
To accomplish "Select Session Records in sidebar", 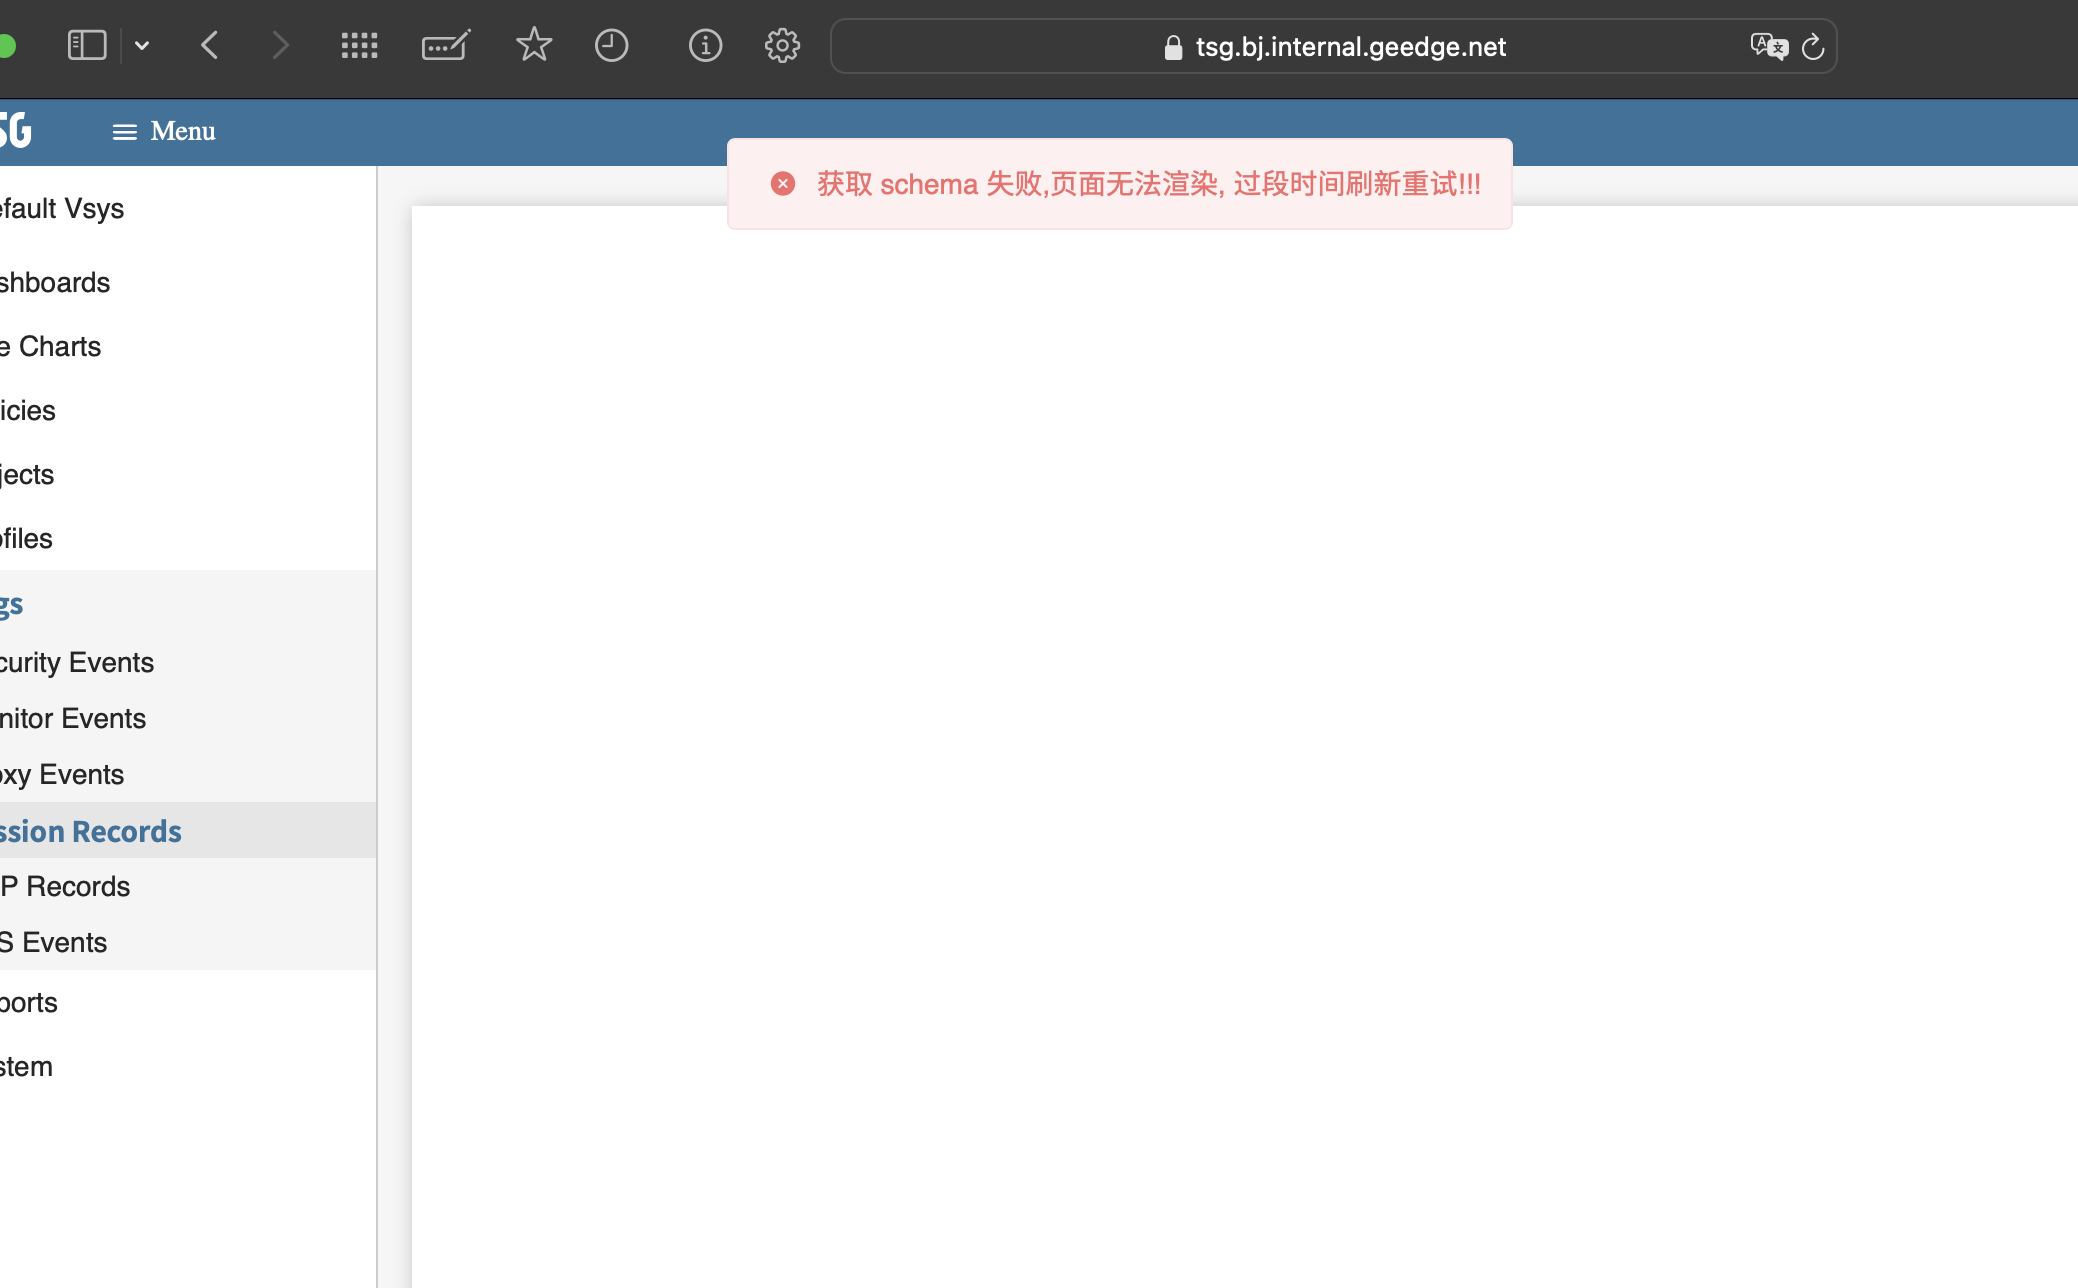I will click(92, 830).
